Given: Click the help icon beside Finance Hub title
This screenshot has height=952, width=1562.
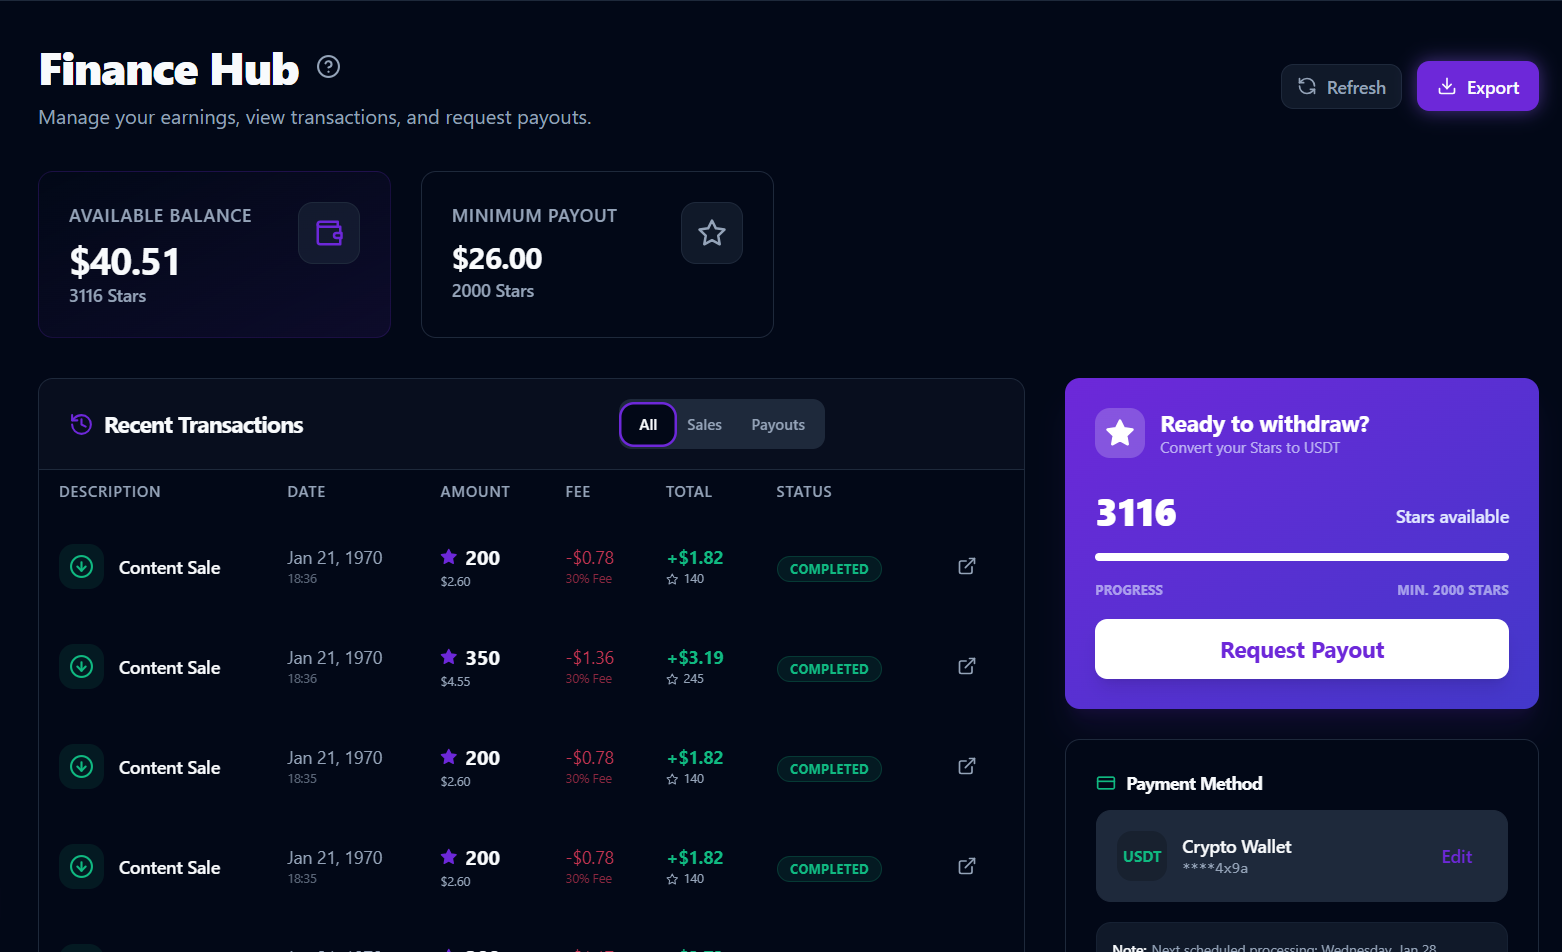Looking at the screenshot, I should pos(328,66).
